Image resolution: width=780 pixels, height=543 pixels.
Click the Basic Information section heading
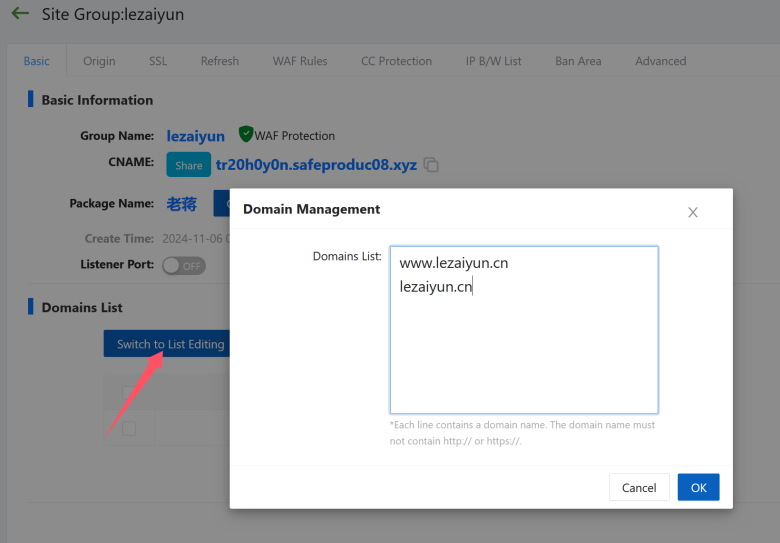[97, 100]
